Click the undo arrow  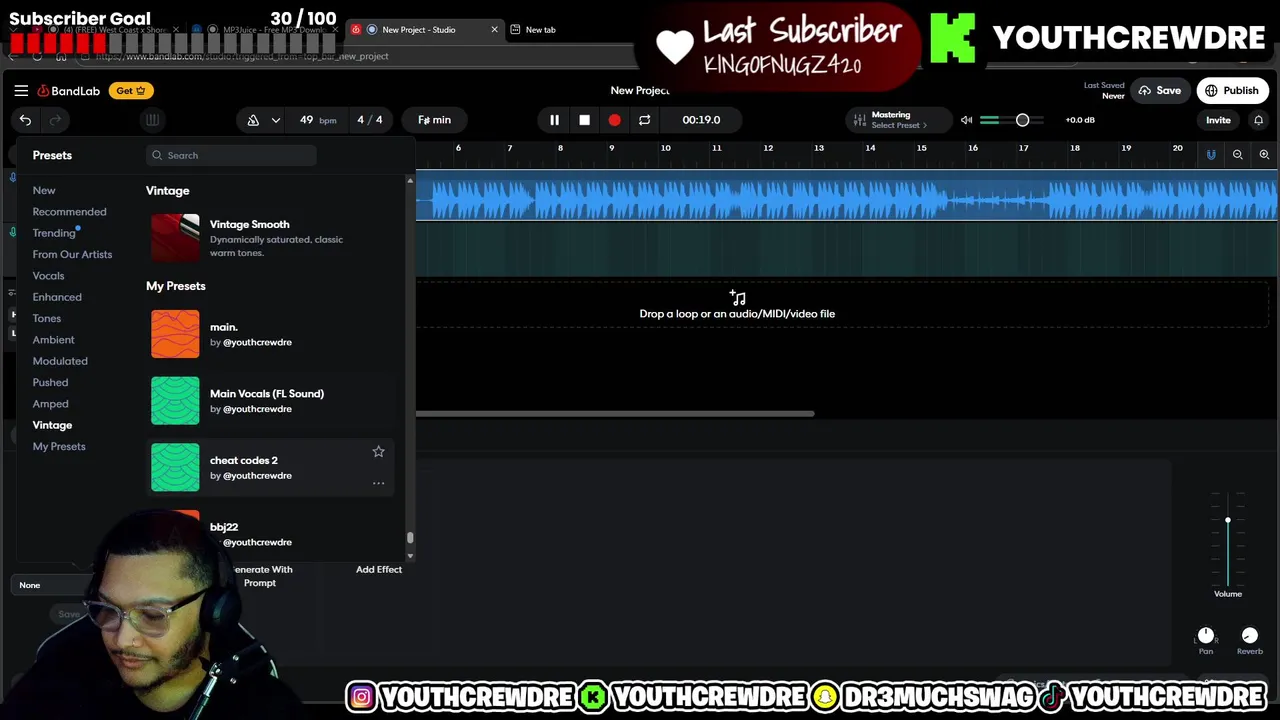pos(25,120)
